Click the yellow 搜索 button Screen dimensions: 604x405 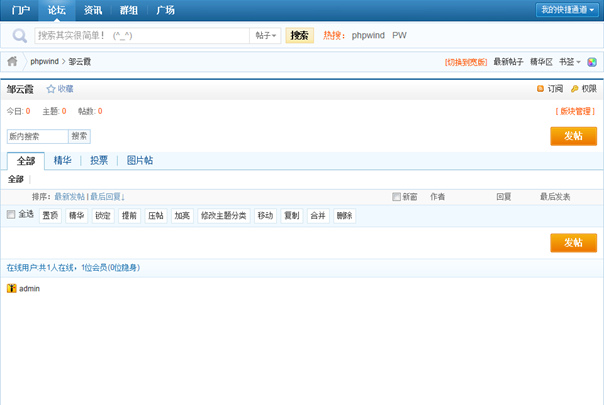click(299, 35)
